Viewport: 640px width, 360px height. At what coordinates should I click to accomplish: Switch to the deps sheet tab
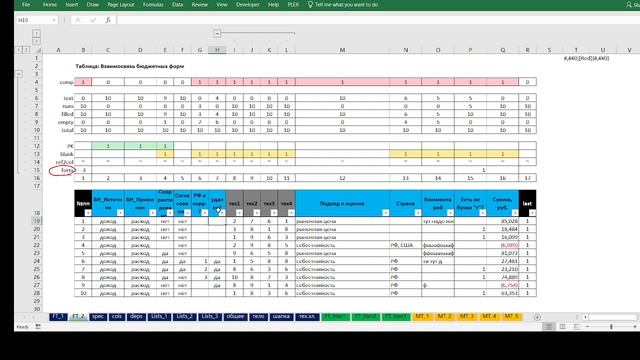coord(136,317)
